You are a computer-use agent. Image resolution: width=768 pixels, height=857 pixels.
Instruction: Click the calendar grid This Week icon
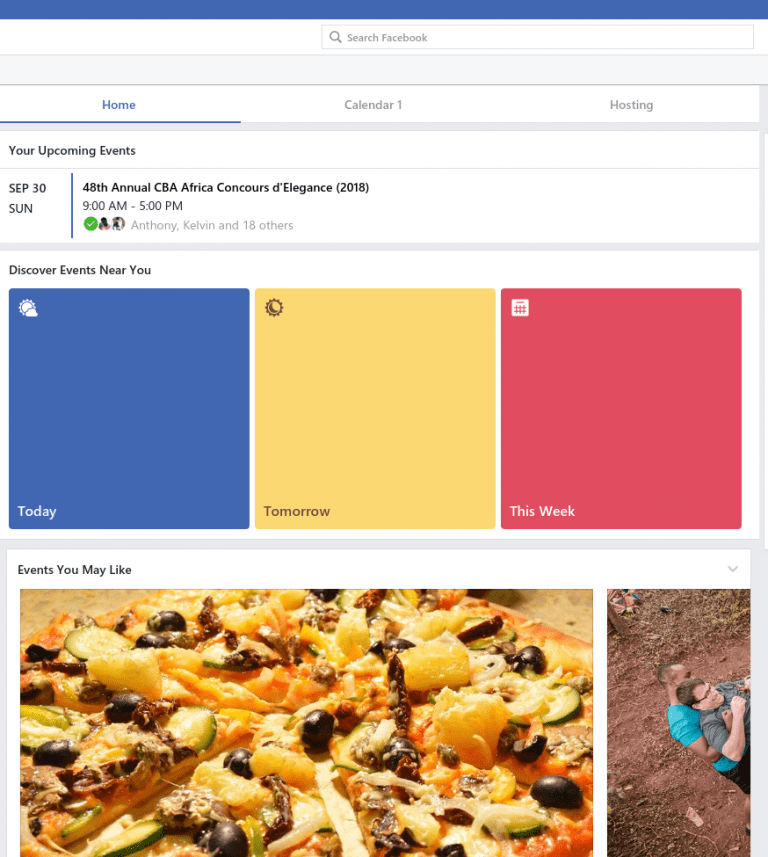coord(520,308)
